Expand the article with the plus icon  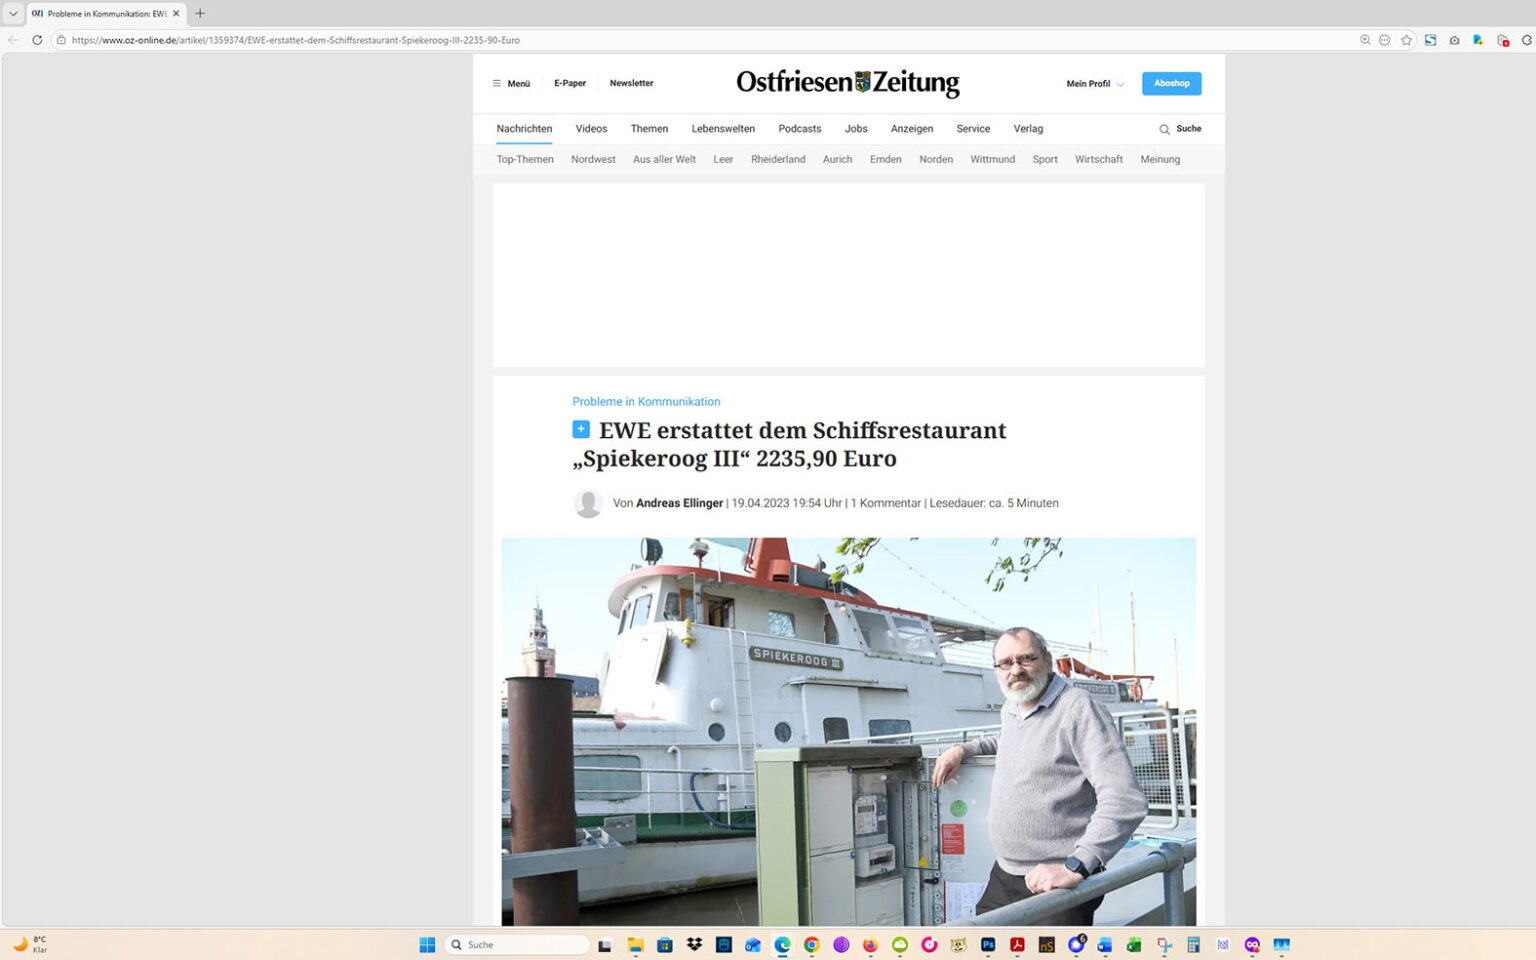581,429
